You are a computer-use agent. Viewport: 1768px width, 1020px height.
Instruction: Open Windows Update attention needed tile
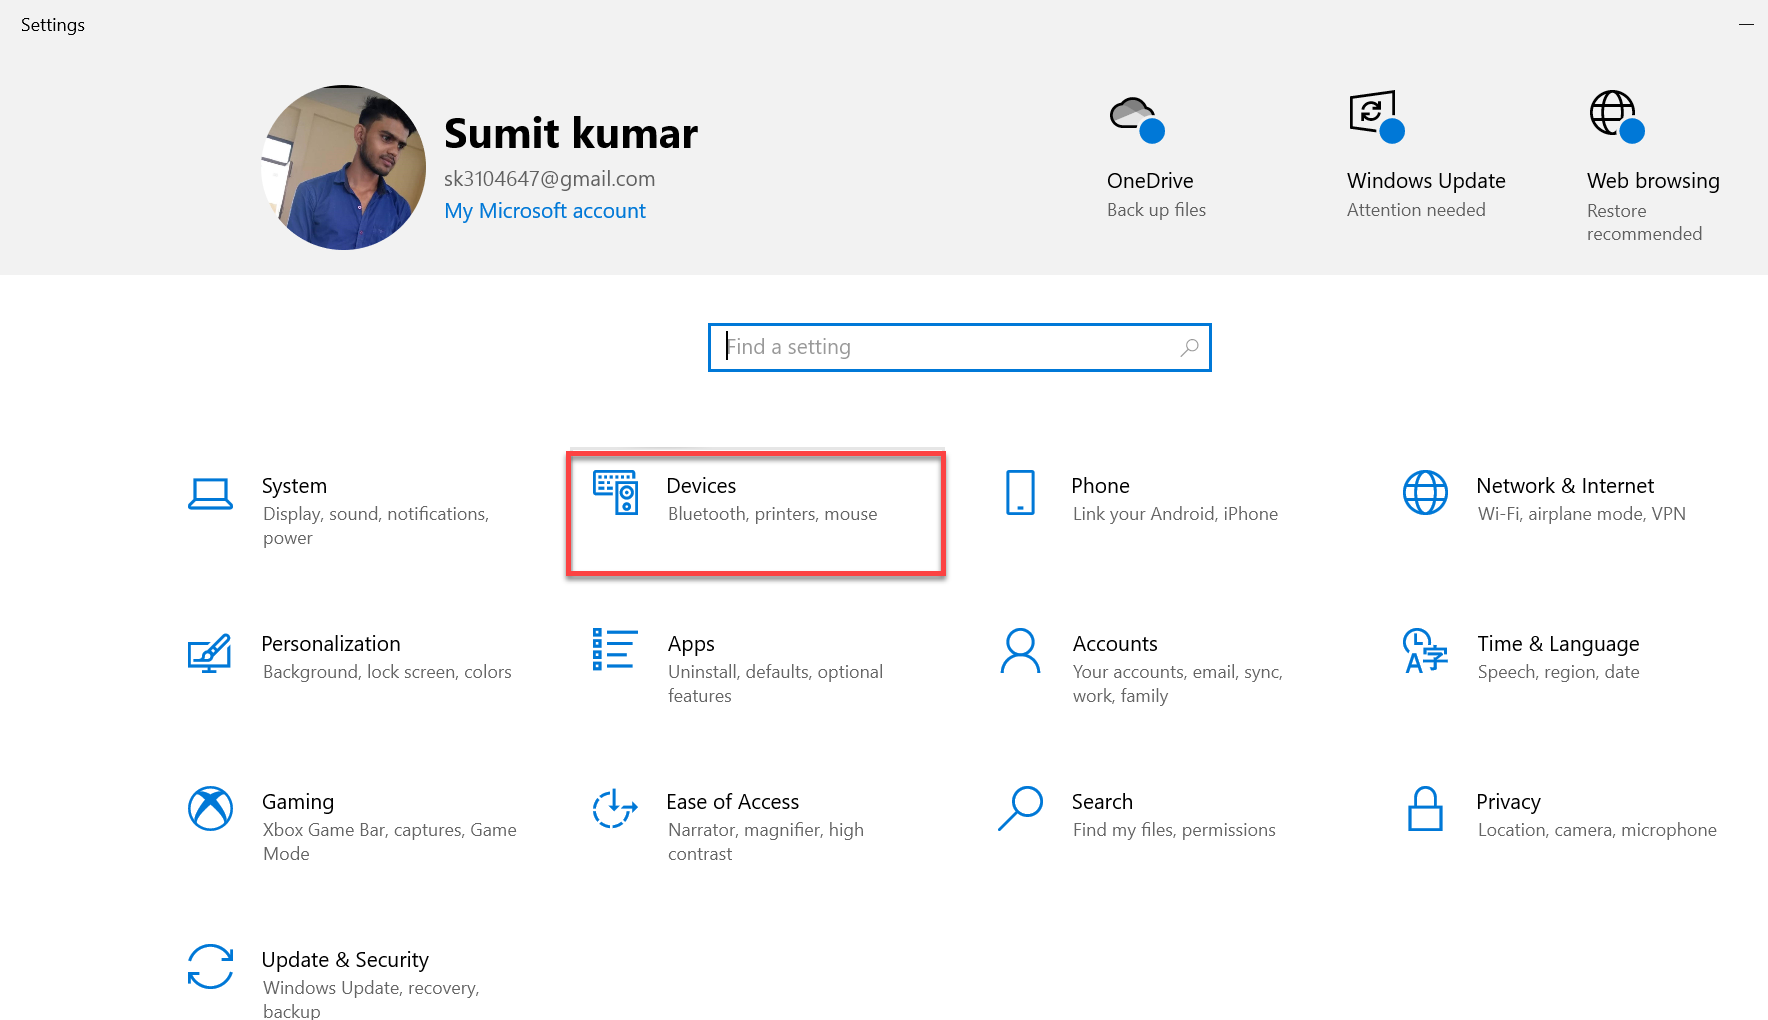tap(1425, 180)
